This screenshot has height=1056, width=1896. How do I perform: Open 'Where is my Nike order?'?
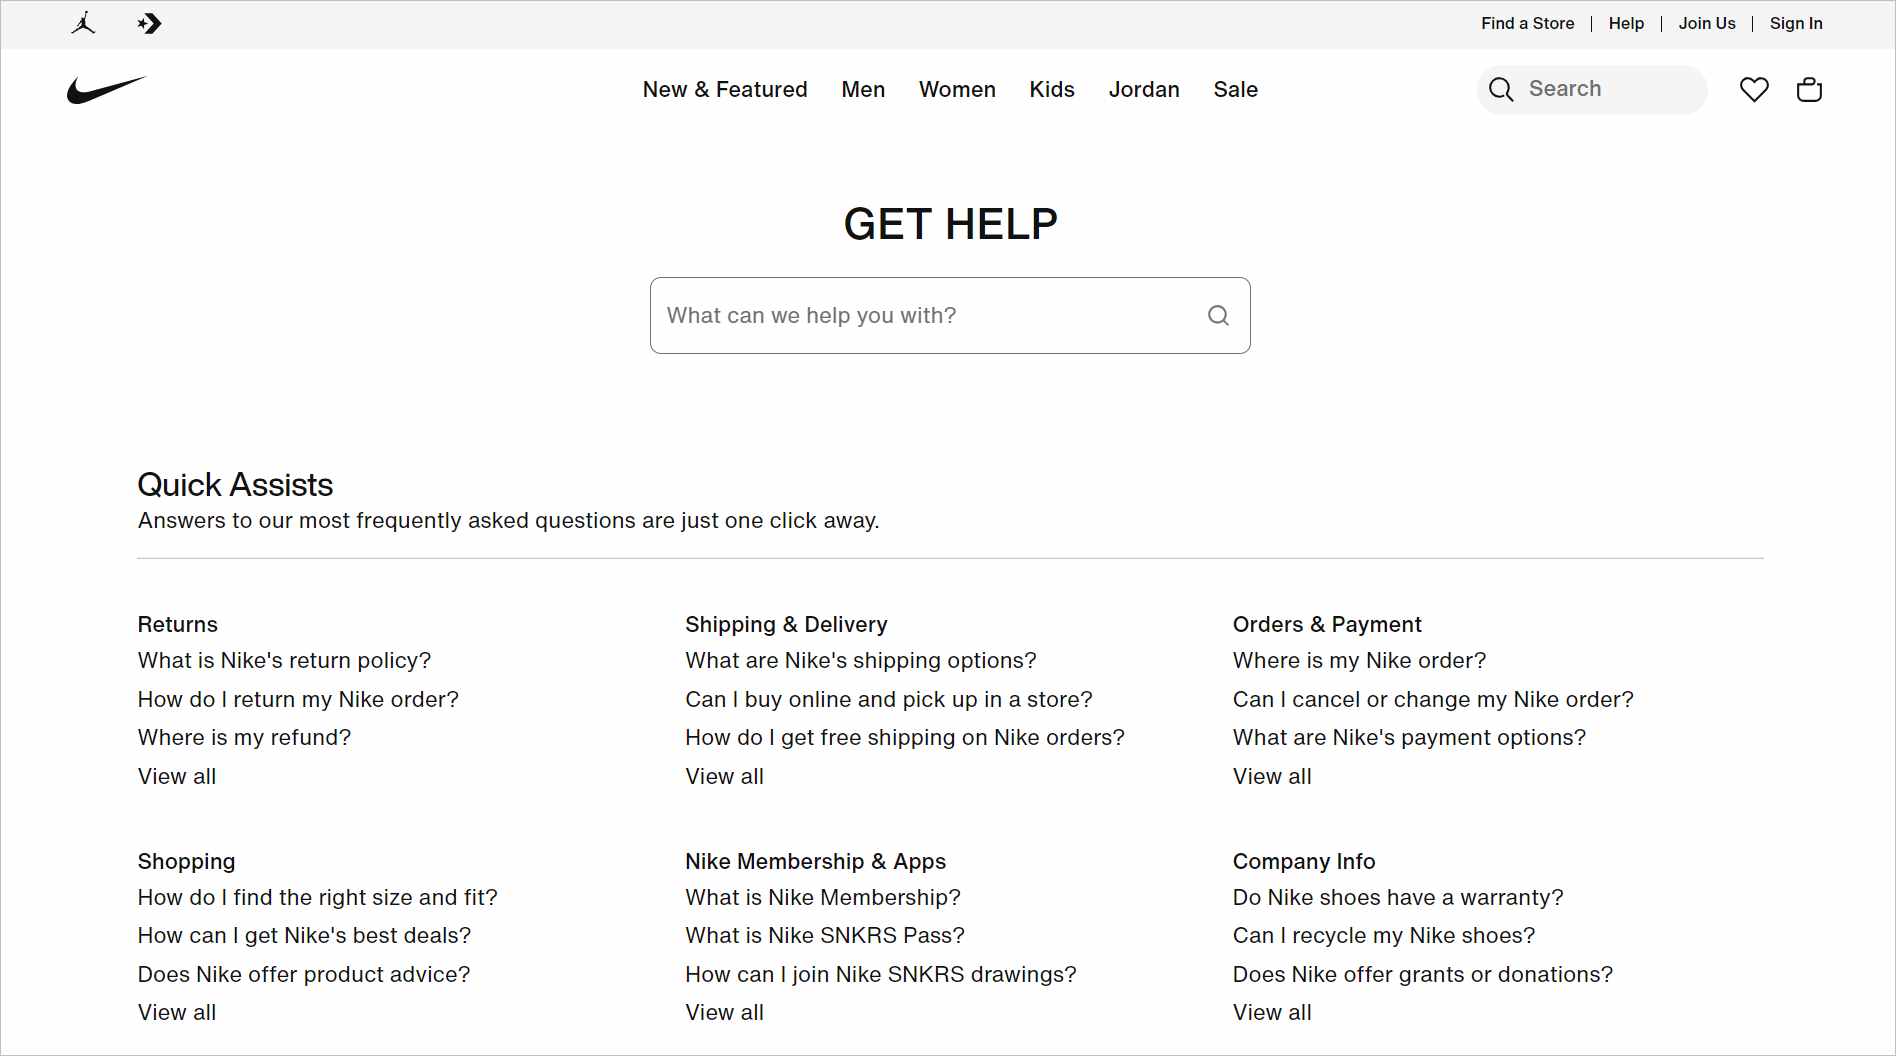(x=1359, y=661)
